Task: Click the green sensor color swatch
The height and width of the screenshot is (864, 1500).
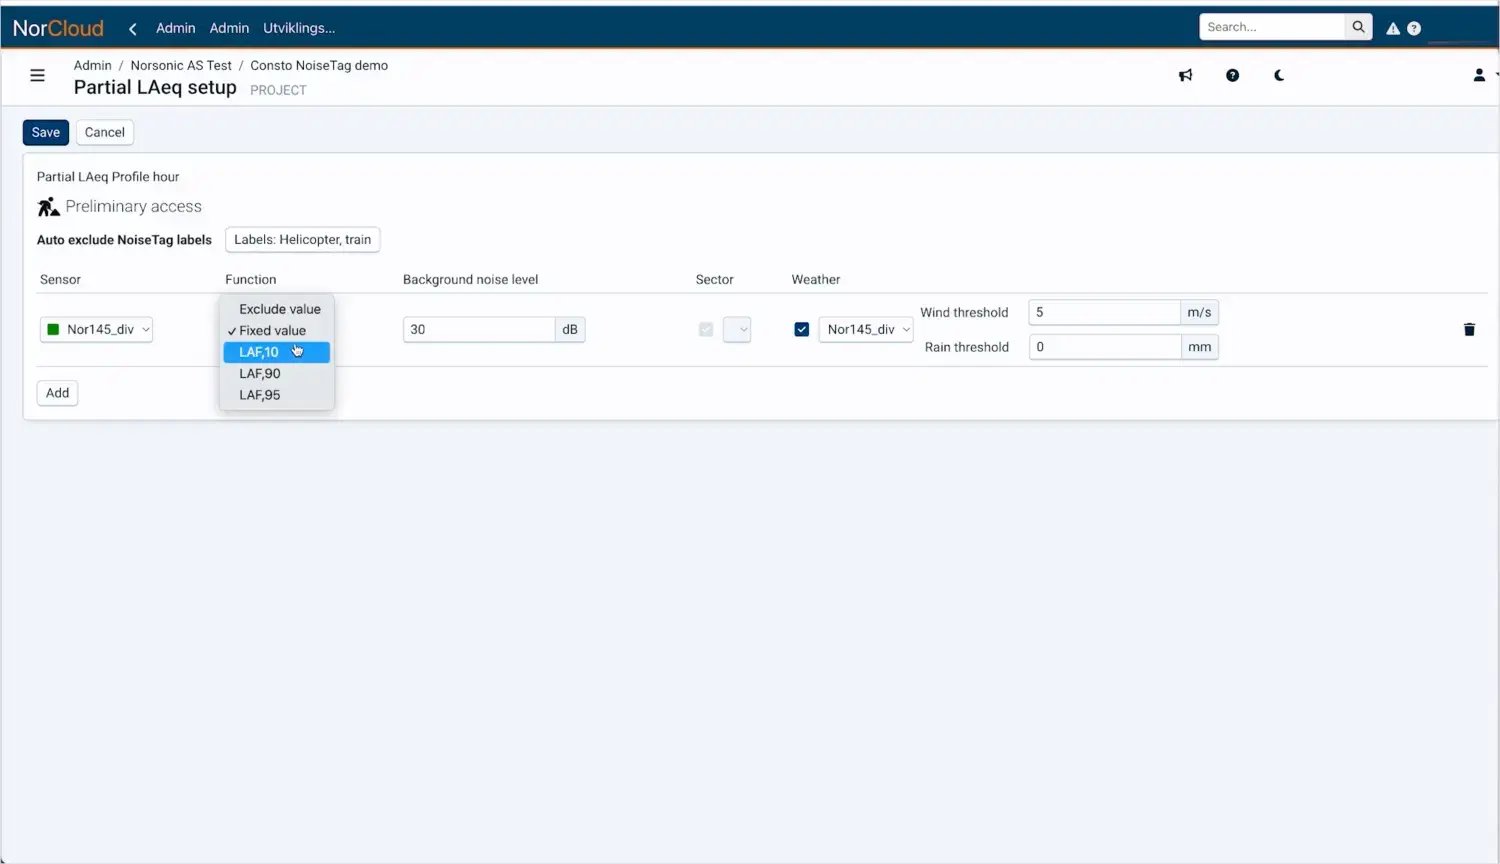Action: [53, 329]
